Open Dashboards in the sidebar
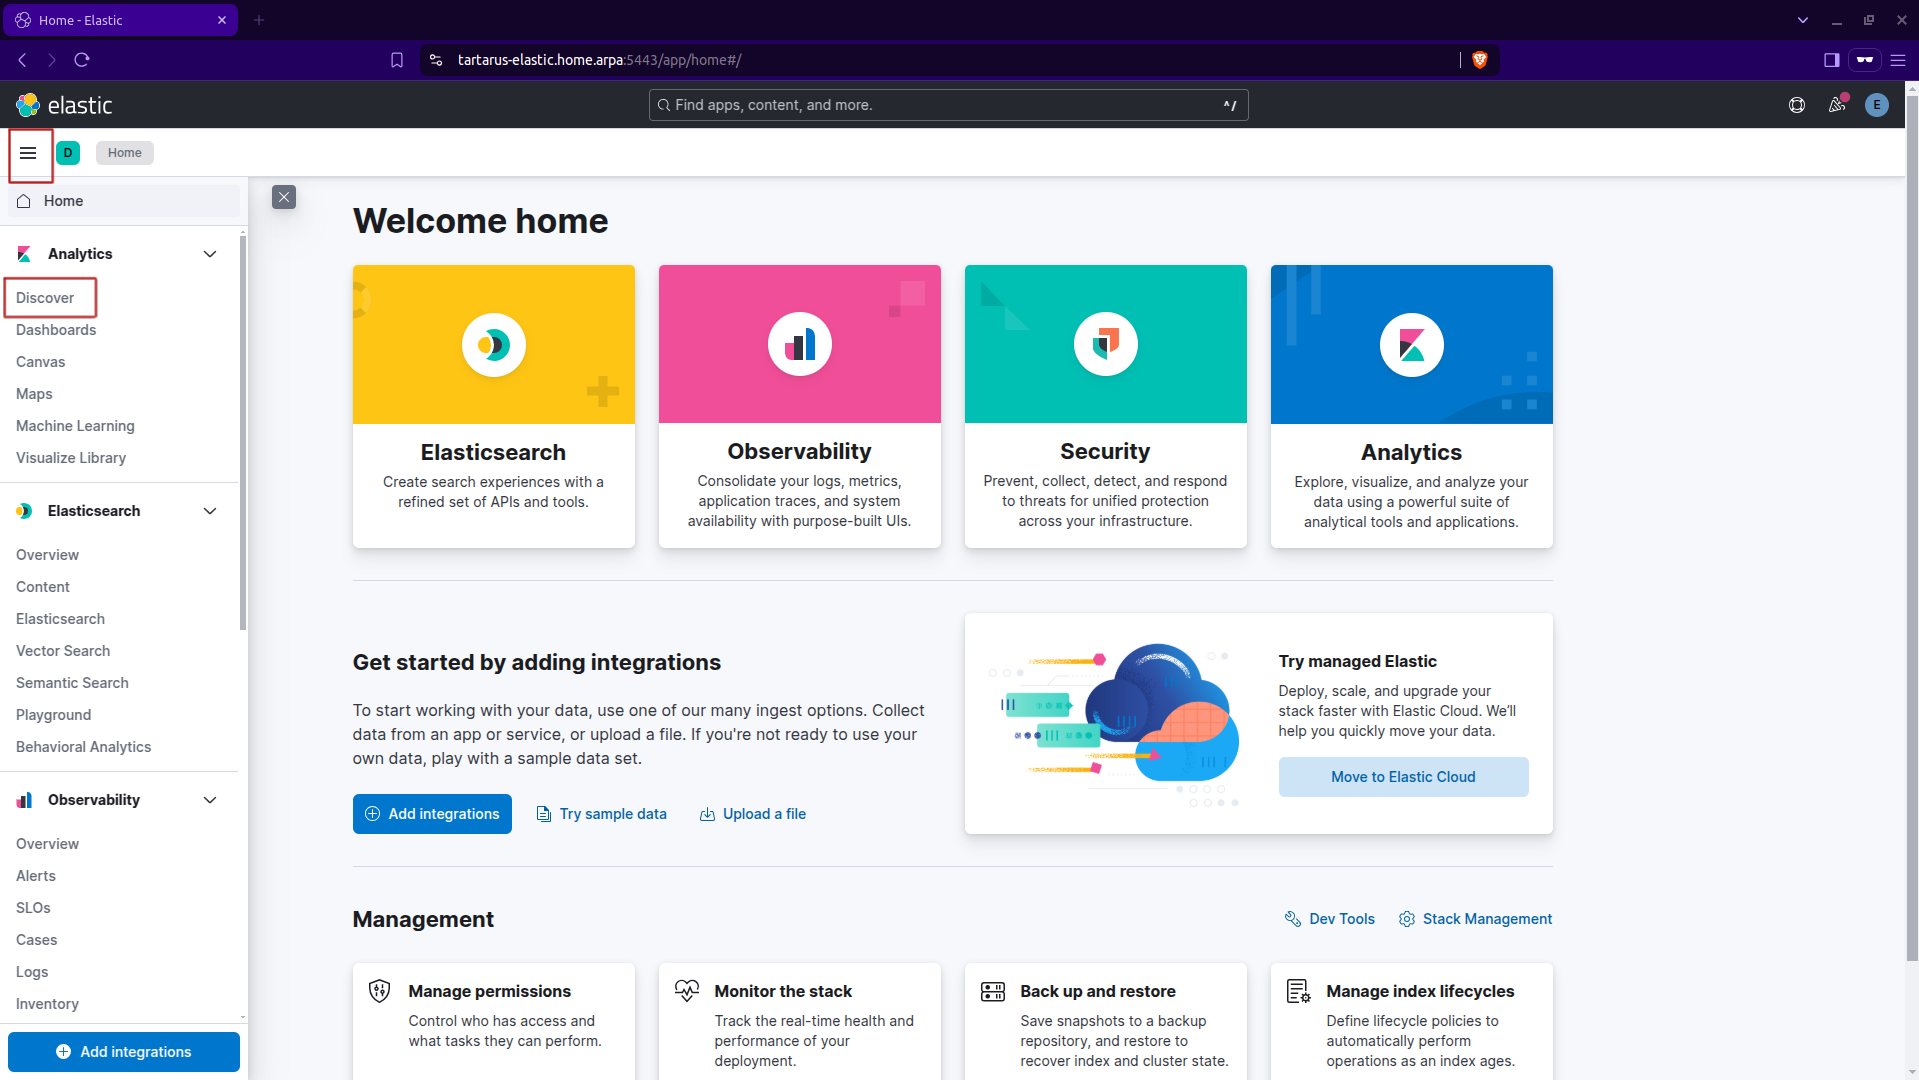The image size is (1919, 1080). [56, 330]
